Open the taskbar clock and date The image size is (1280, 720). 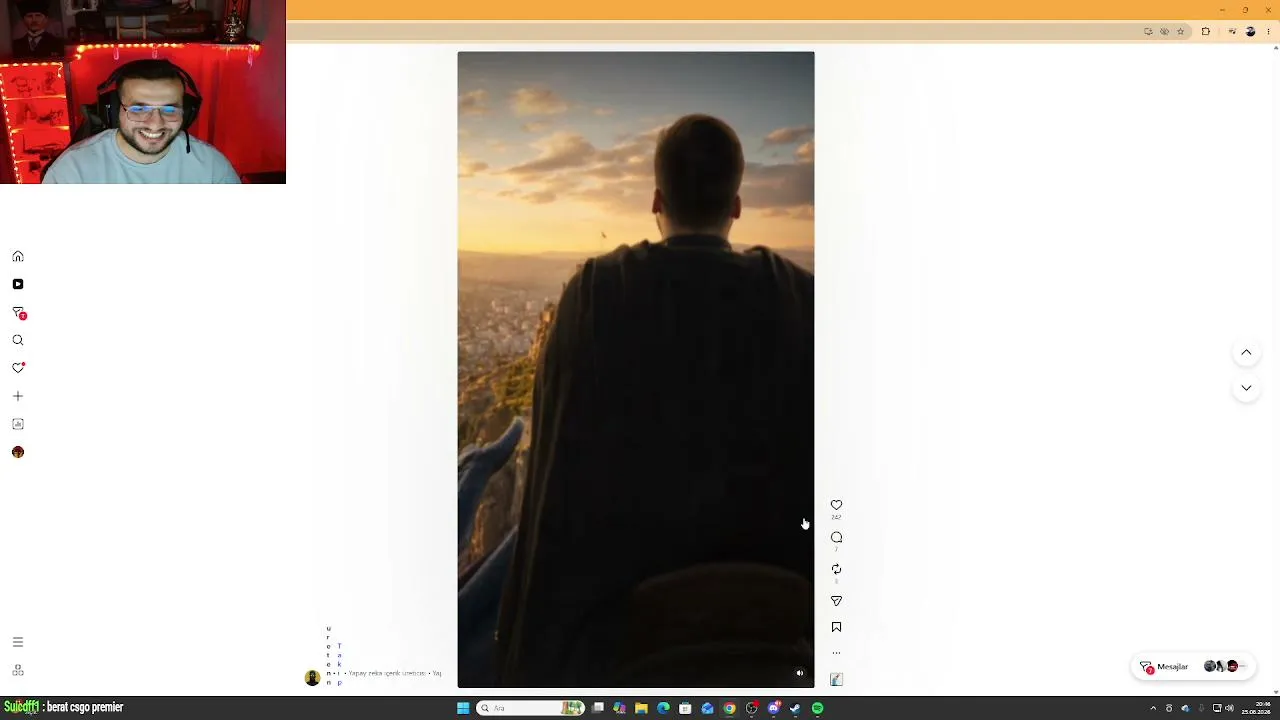tap(1256, 708)
